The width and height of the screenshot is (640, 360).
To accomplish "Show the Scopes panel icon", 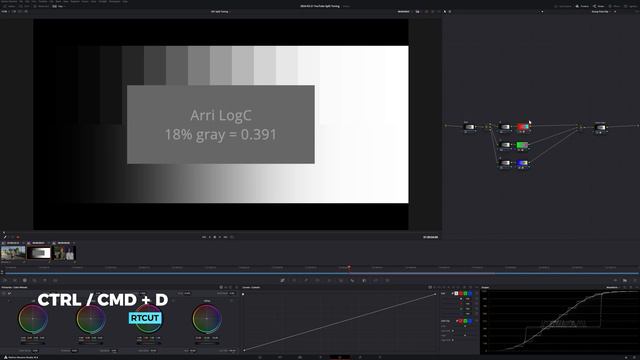I will tap(625, 280).
